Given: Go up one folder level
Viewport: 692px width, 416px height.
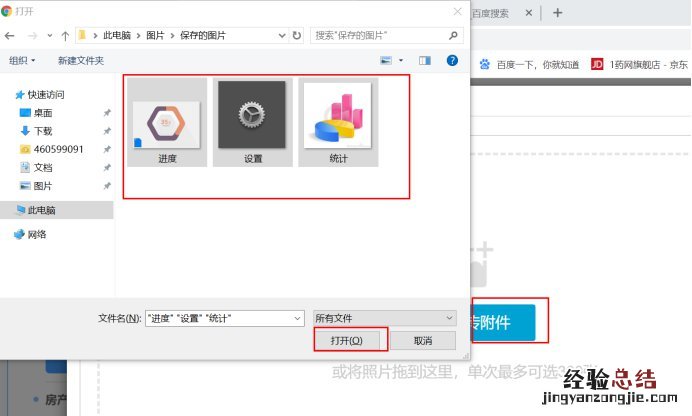Looking at the screenshot, I should coord(65,36).
